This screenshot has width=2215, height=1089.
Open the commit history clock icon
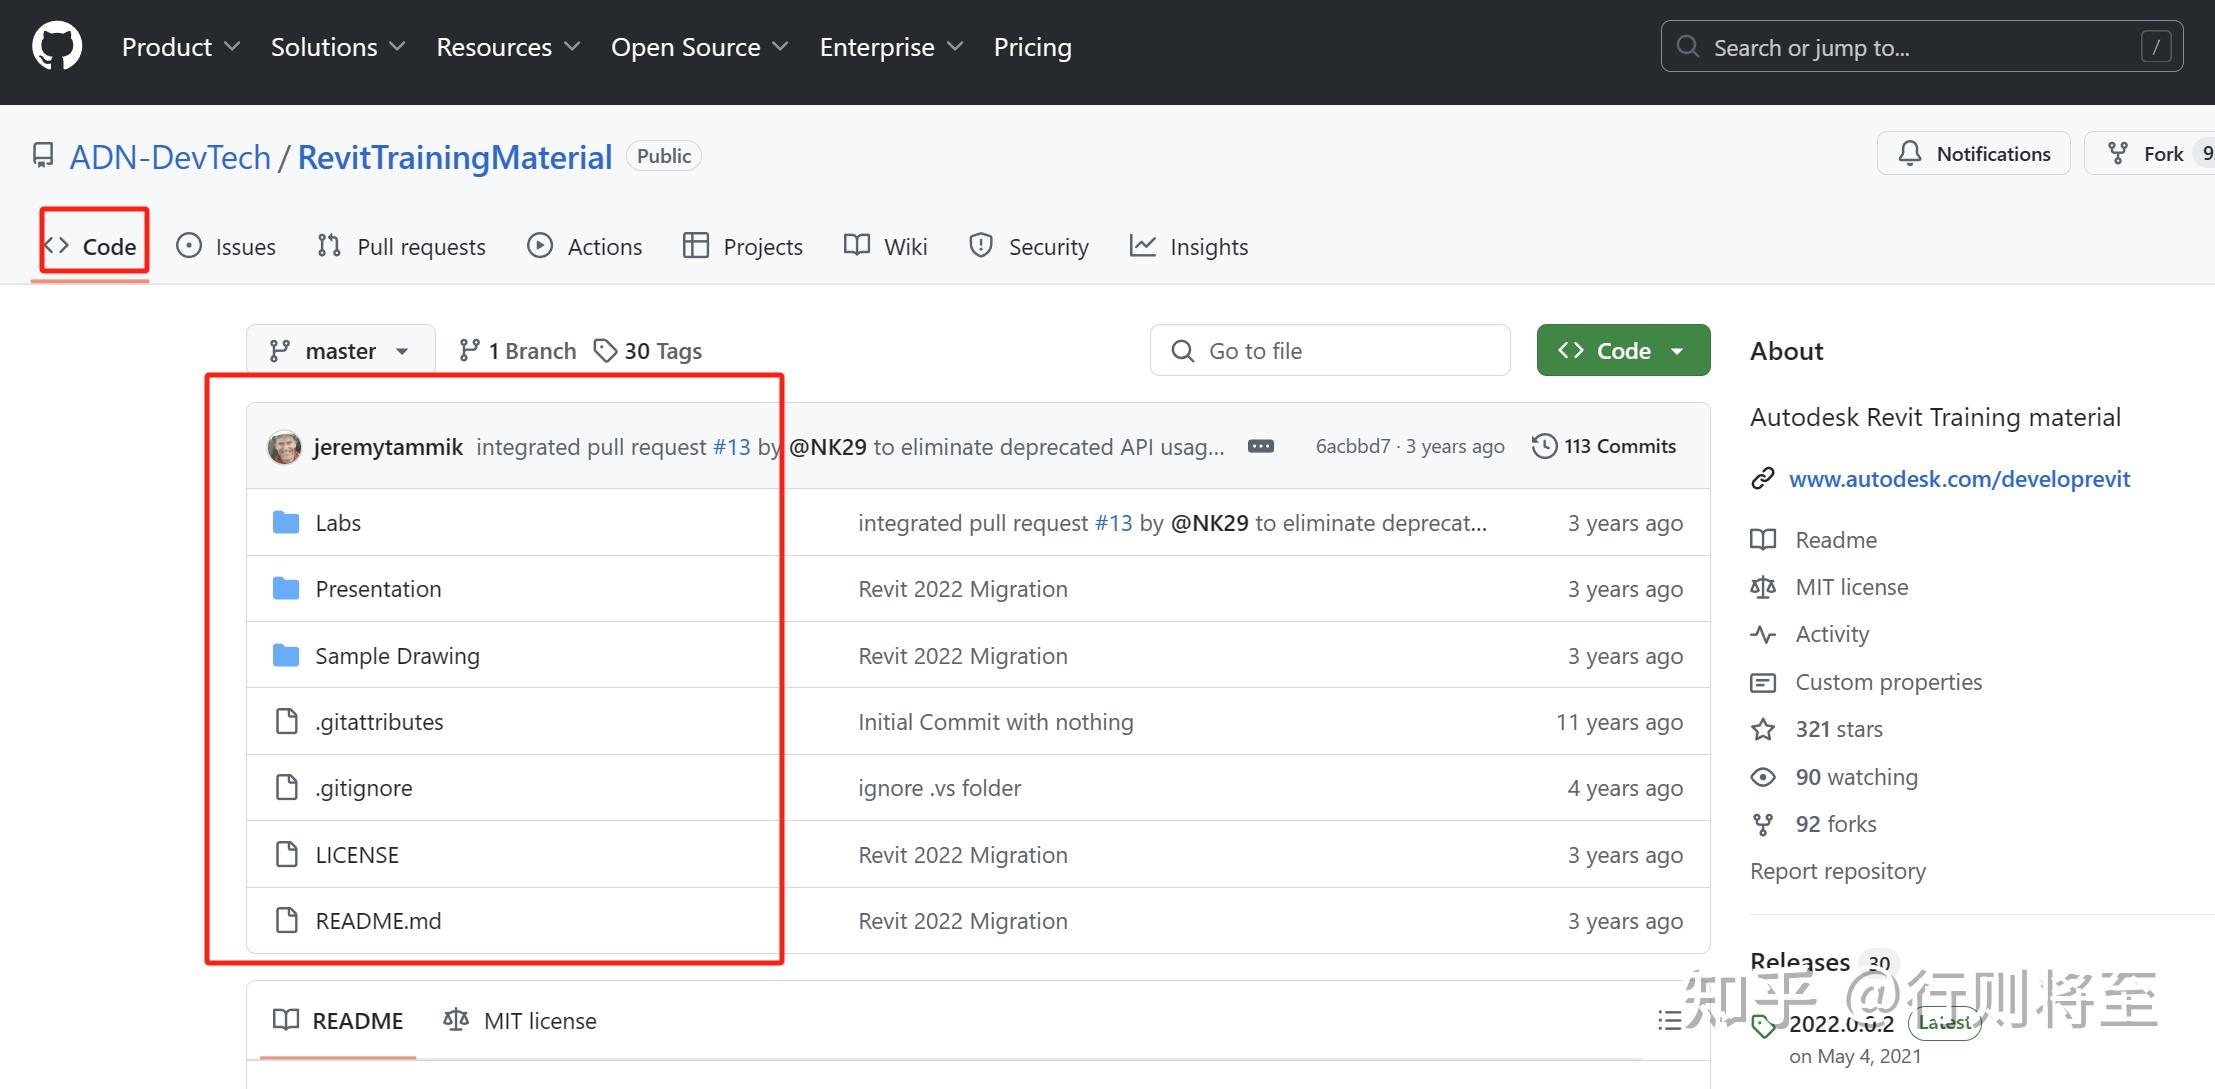(1544, 446)
